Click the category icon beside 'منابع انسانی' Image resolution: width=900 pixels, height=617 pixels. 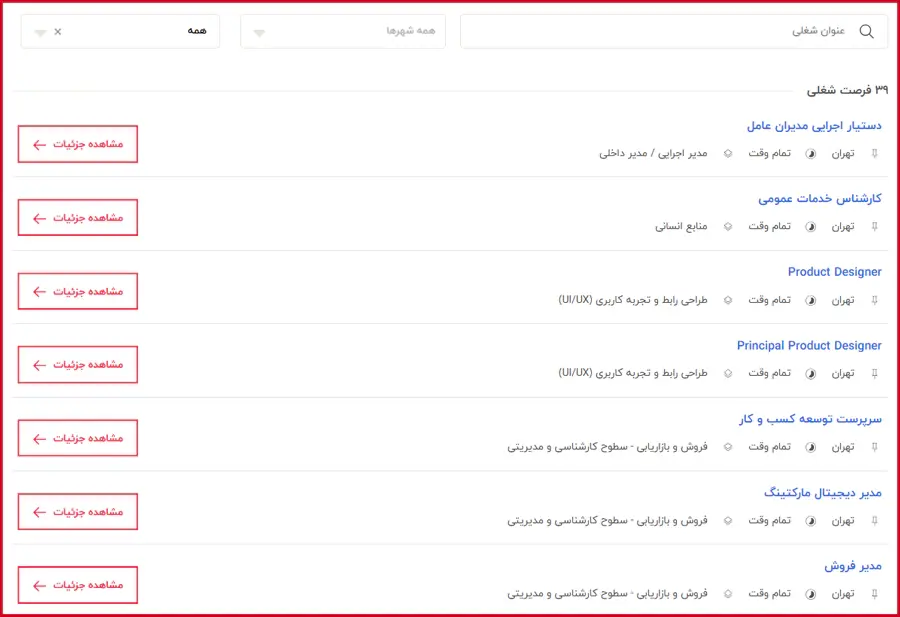click(728, 227)
